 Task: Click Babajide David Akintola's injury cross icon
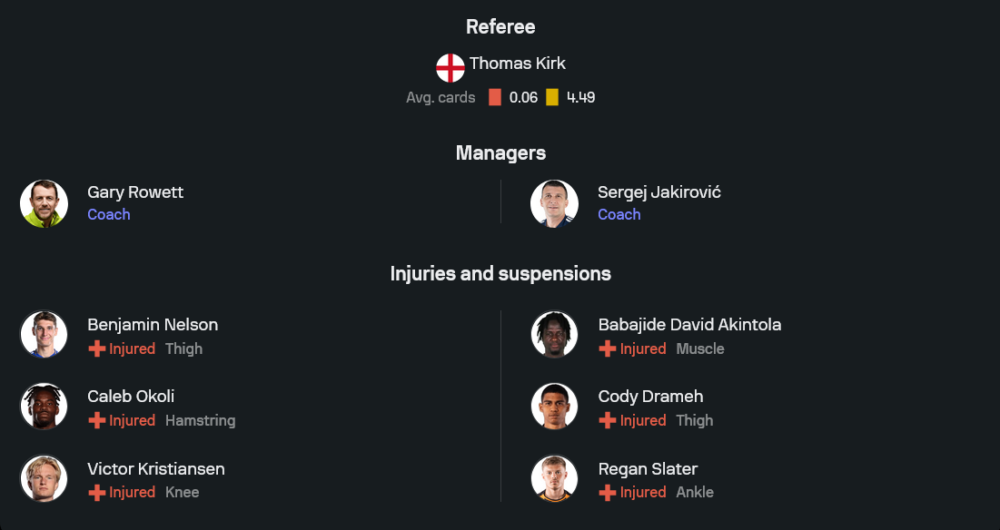click(x=607, y=349)
